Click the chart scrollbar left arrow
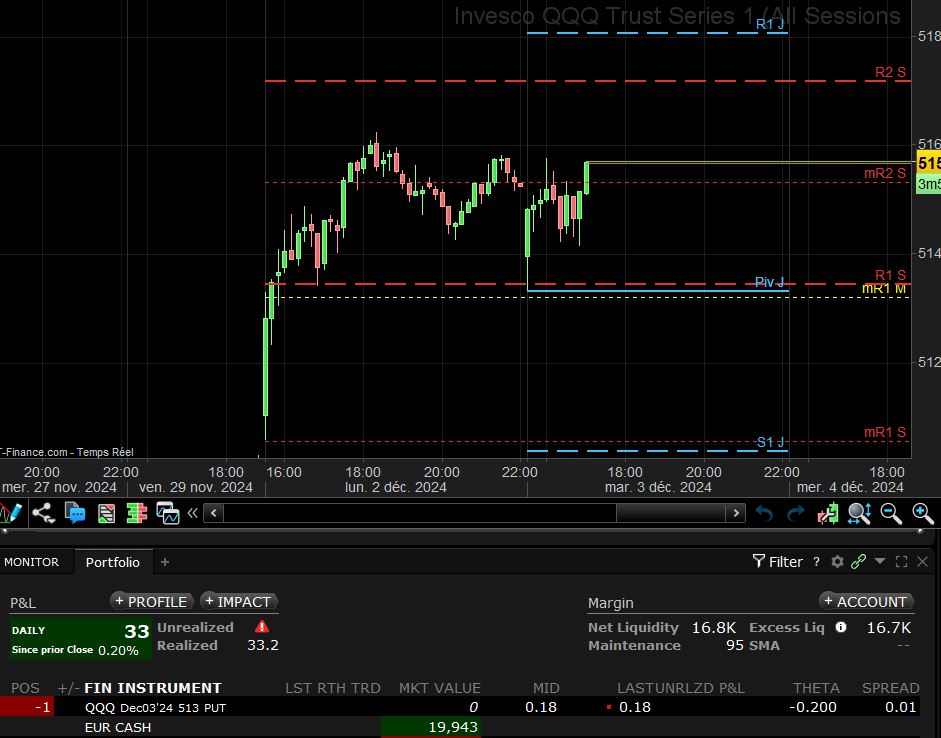This screenshot has width=941, height=738. 214,513
